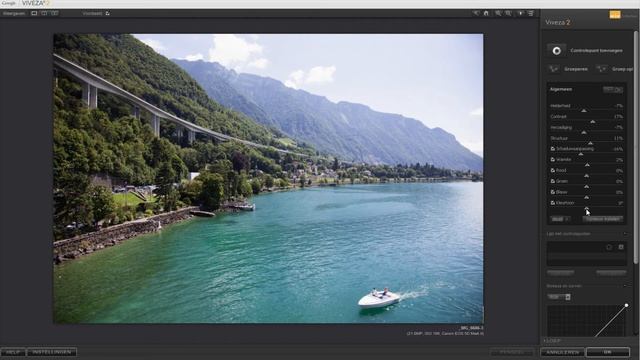640x360 pixels.
Task: Click the Groeperen group icon
Action: click(x=553, y=69)
